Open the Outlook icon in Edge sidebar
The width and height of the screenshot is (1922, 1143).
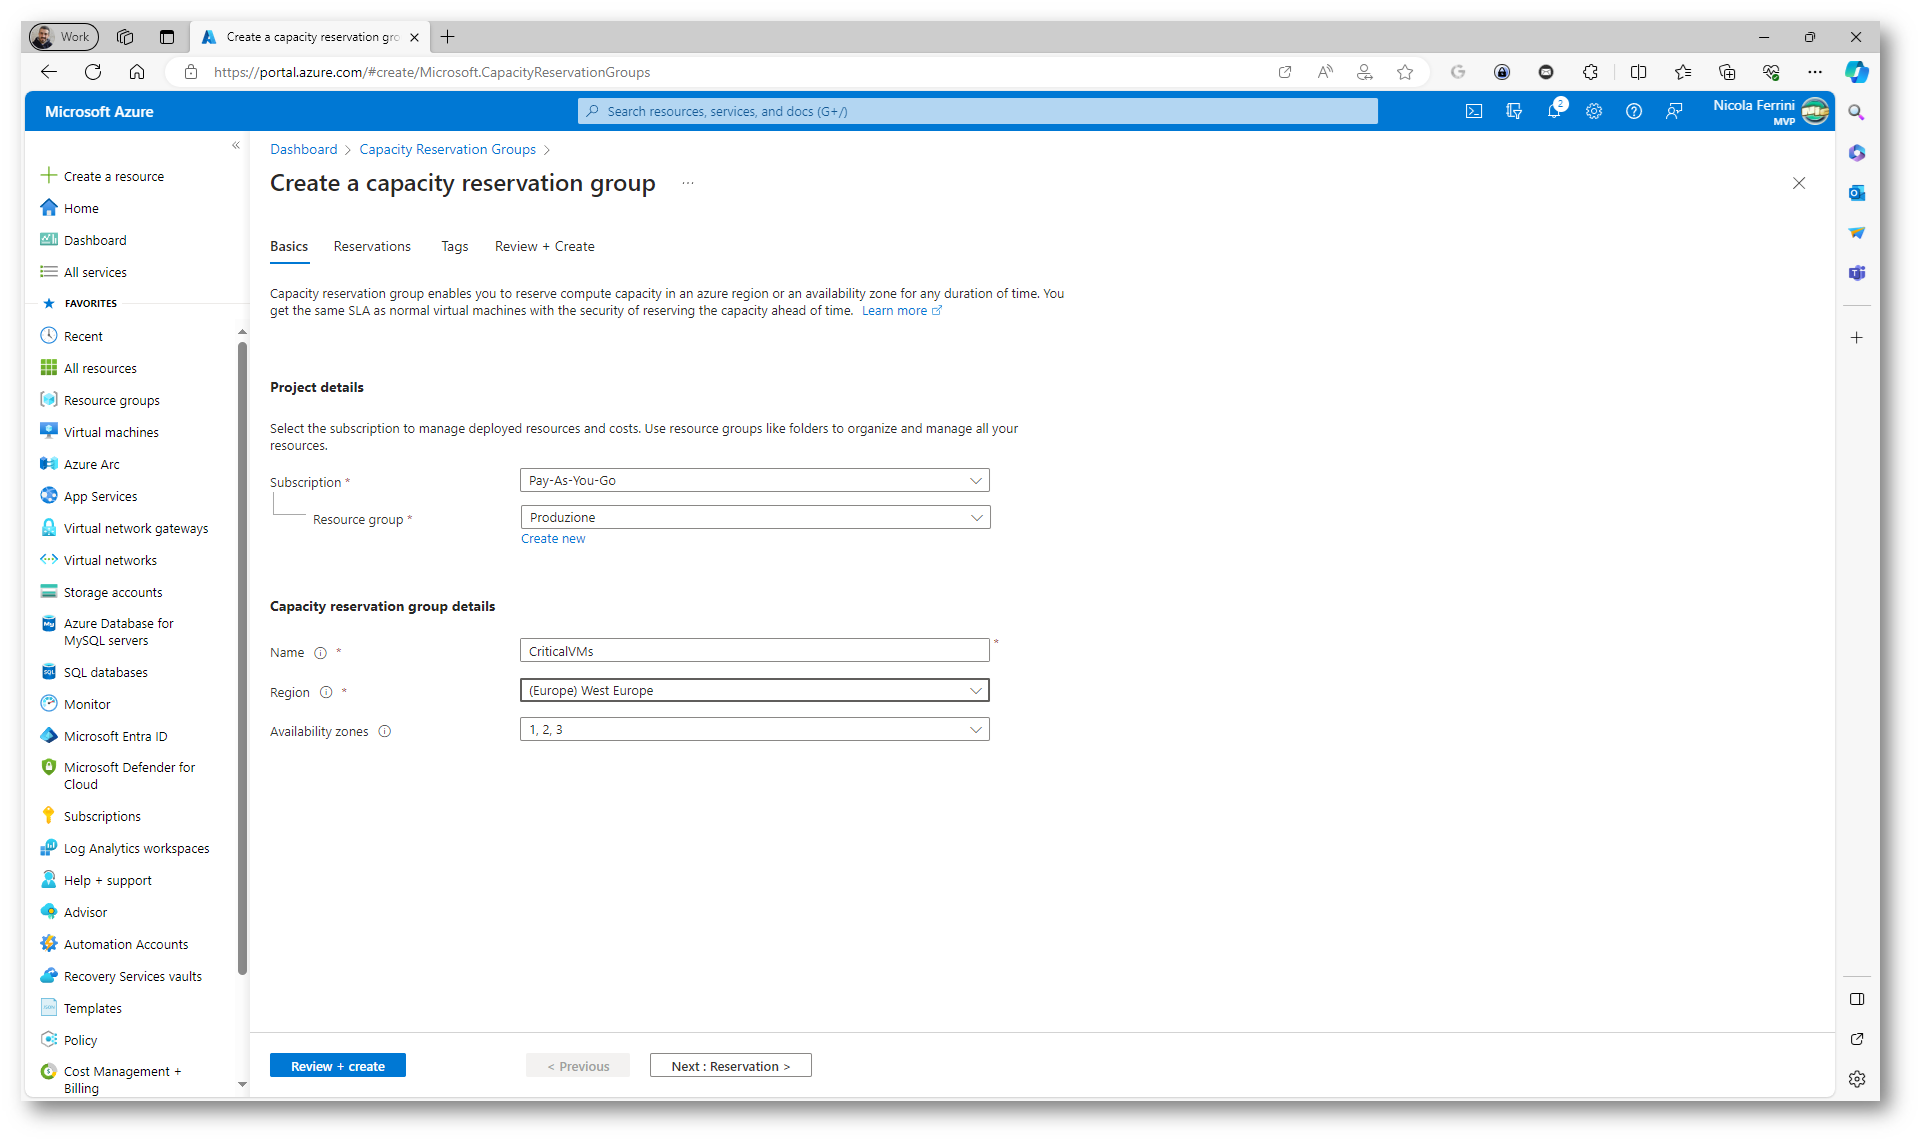click(1857, 192)
